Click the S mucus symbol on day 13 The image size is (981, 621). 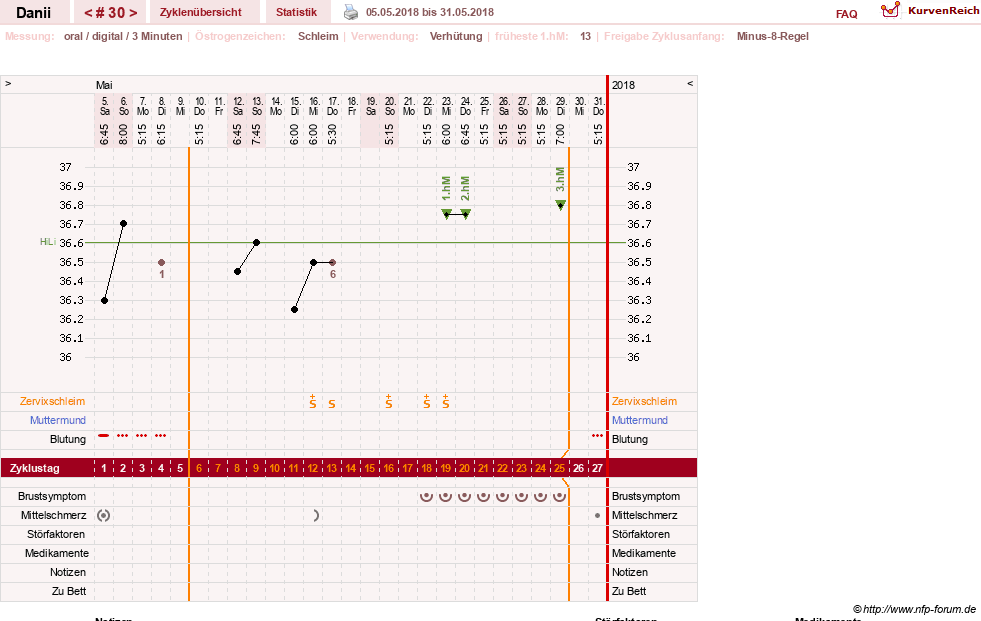pyautogui.click(x=332, y=404)
